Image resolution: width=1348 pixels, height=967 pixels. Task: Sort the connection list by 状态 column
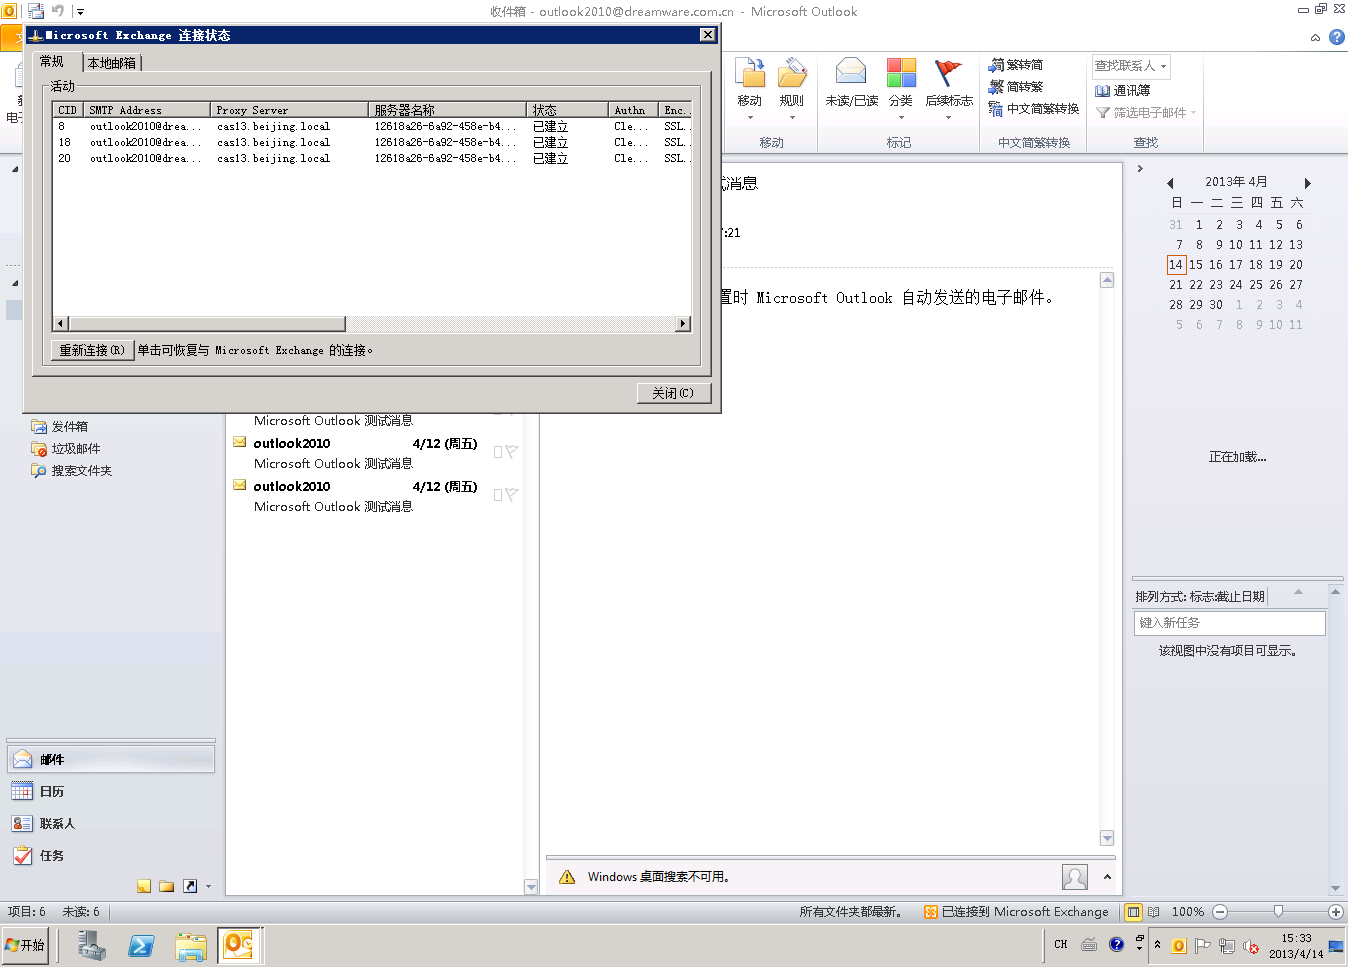[x=567, y=110]
